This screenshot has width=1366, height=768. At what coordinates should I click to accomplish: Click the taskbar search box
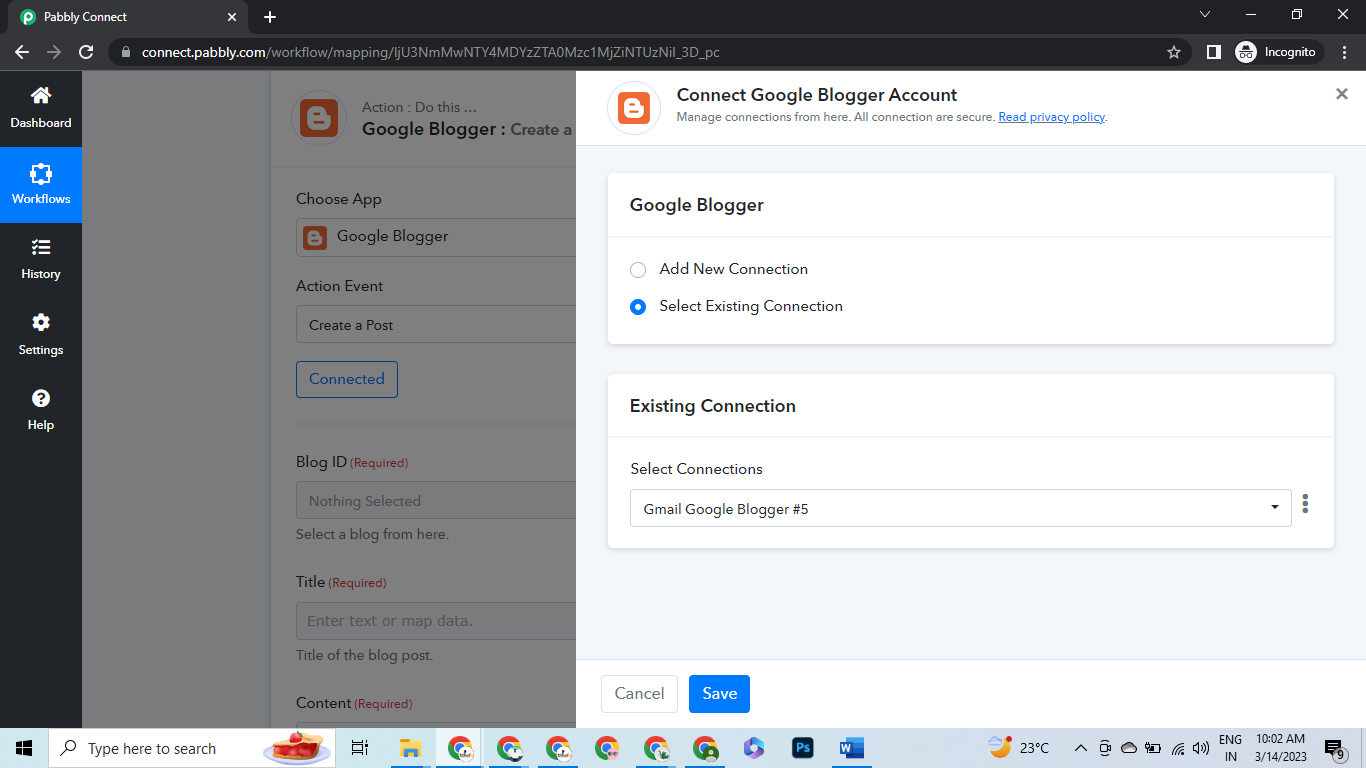point(192,748)
